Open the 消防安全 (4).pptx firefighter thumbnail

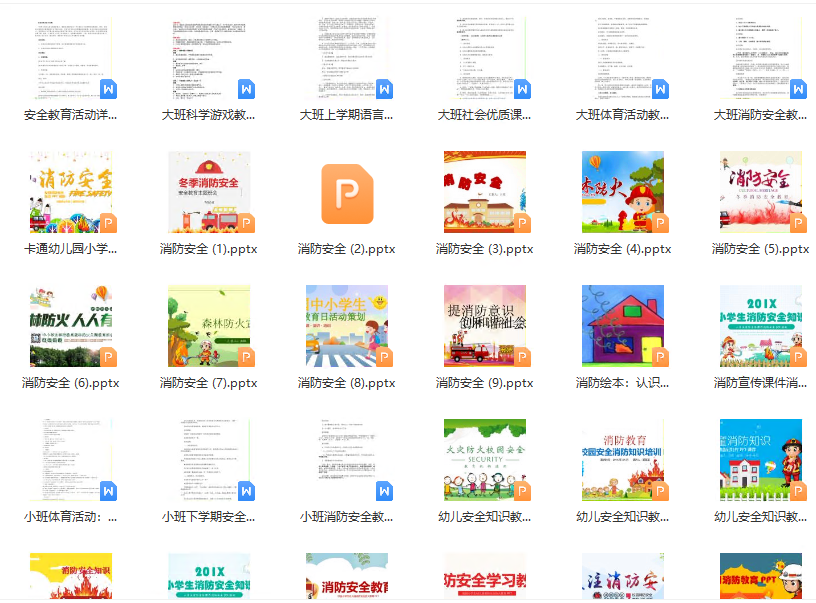[622, 192]
